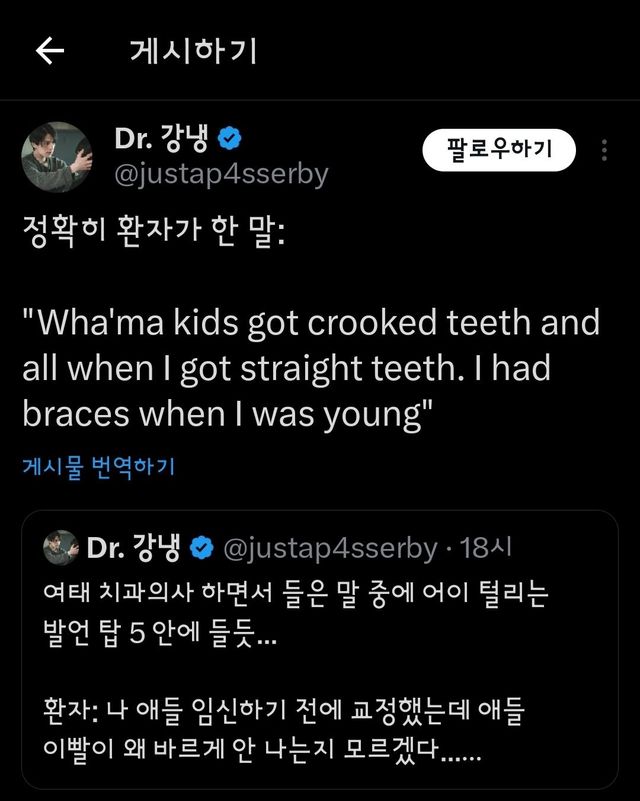The image size is (640, 801).
Task: Tap the line '정확히 환자가 한 말:'
Action: 153,238
